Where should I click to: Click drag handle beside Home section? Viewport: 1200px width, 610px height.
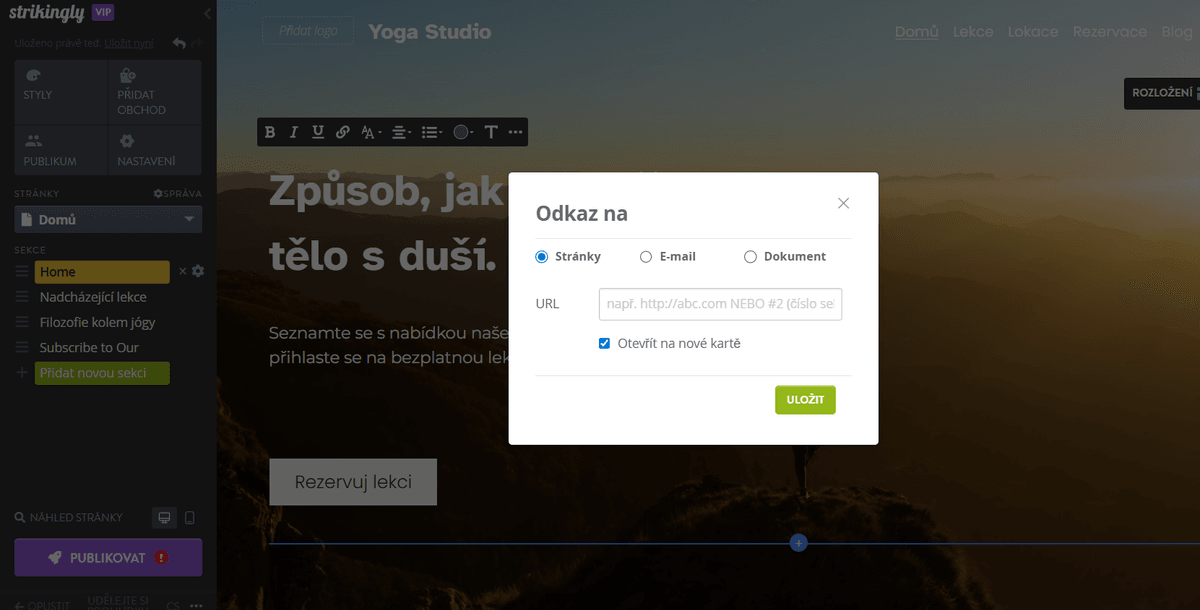pos(22,272)
